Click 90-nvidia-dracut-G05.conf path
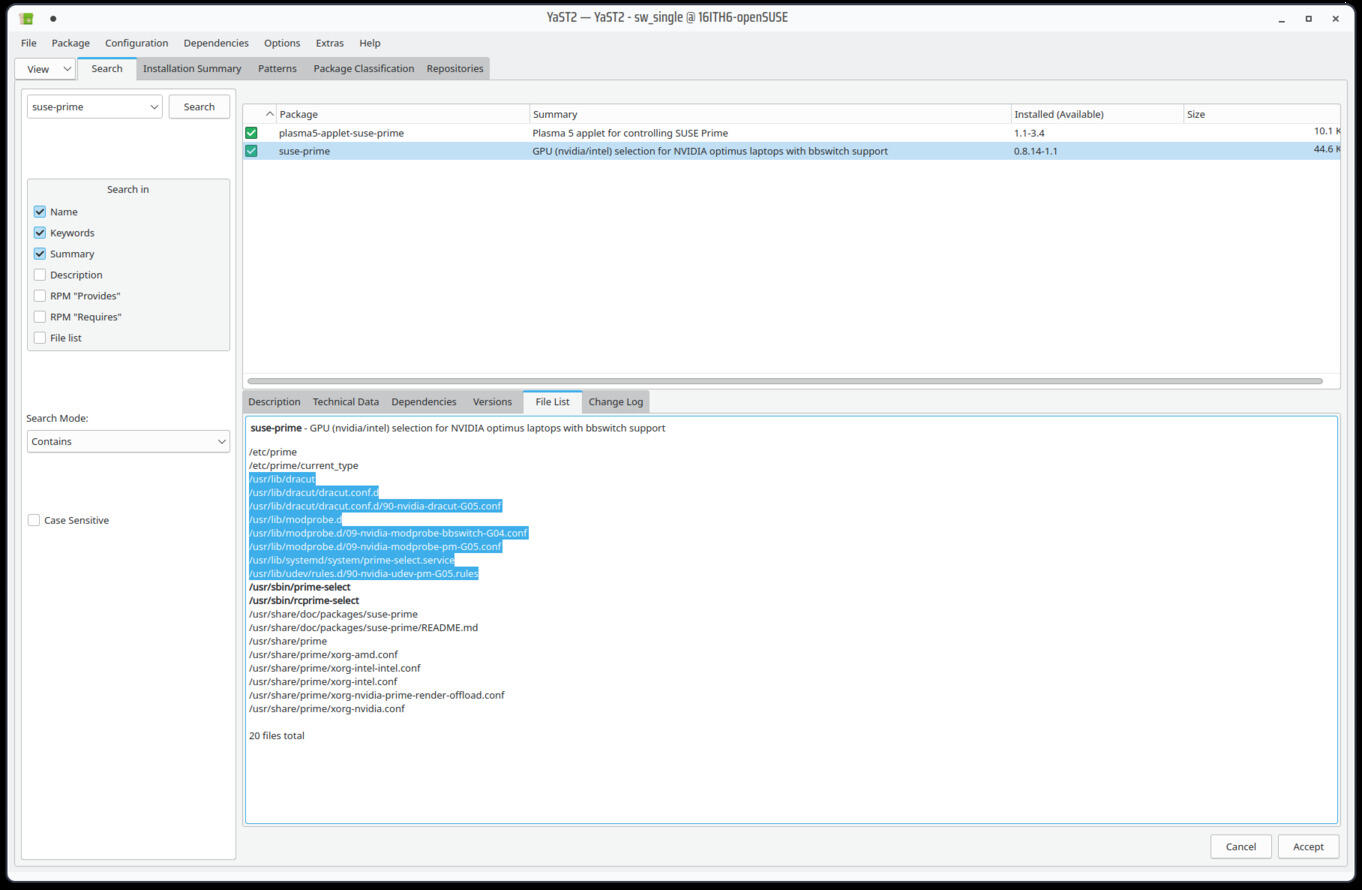 click(x=375, y=506)
